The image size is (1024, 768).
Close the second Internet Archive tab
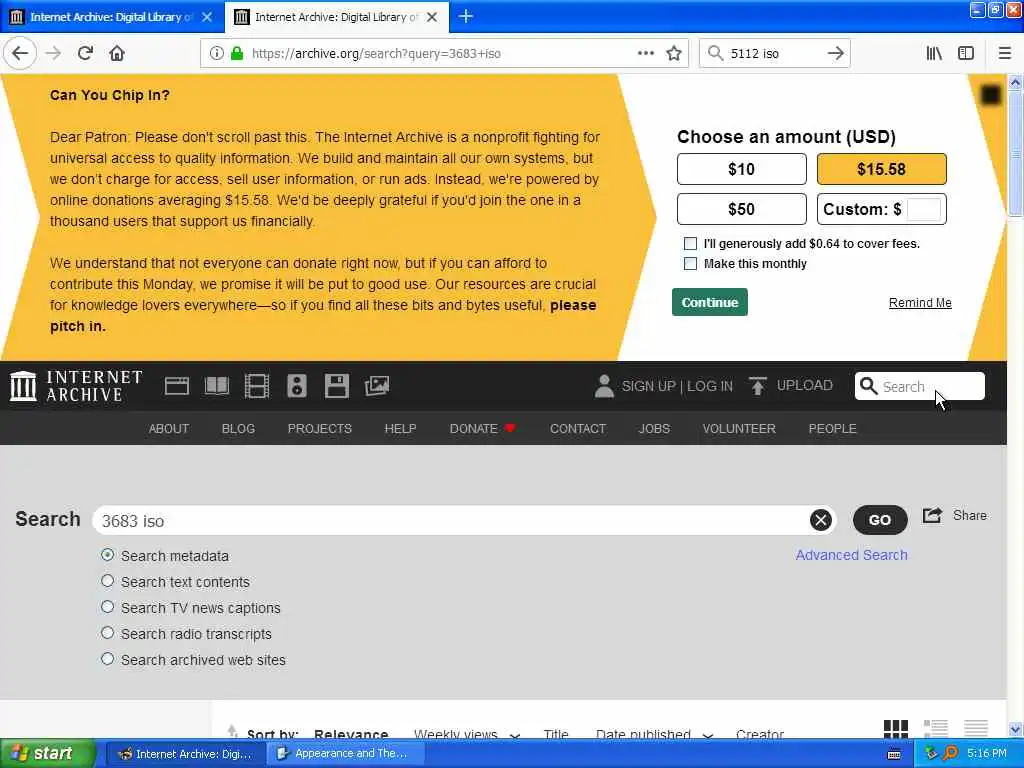[432, 17]
